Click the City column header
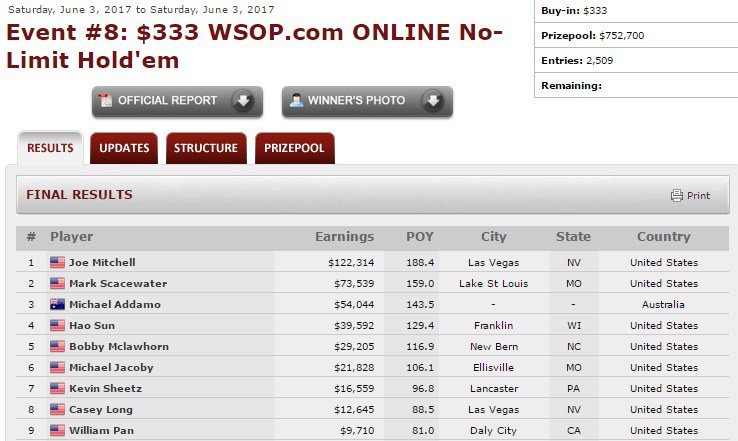This screenshot has width=738, height=441. (493, 237)
